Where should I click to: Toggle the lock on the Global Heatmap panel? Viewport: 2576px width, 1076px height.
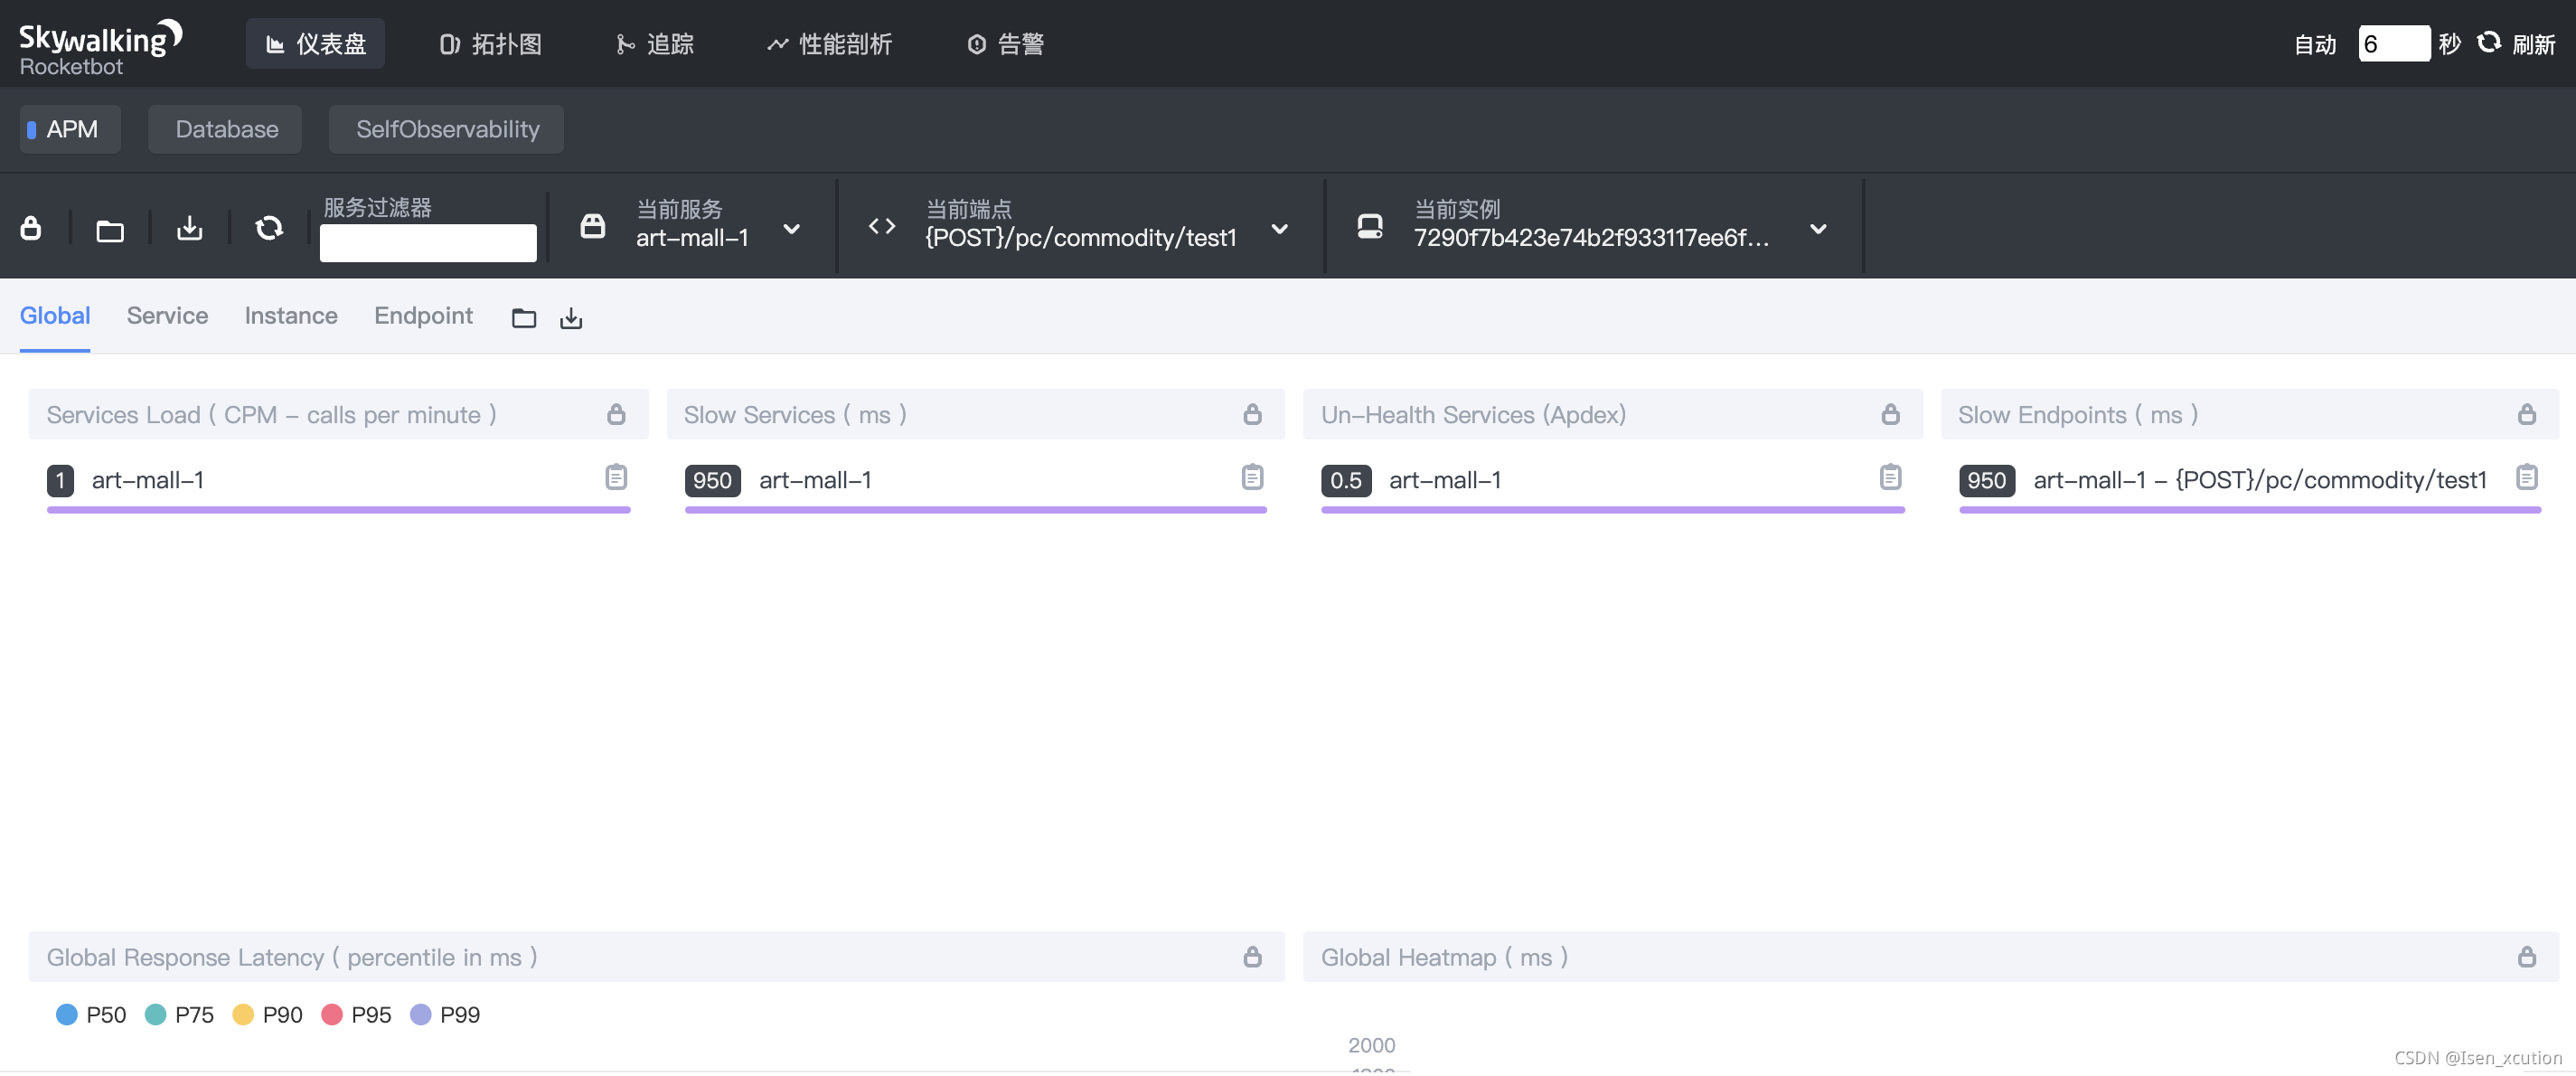[x=2526, y=957]
